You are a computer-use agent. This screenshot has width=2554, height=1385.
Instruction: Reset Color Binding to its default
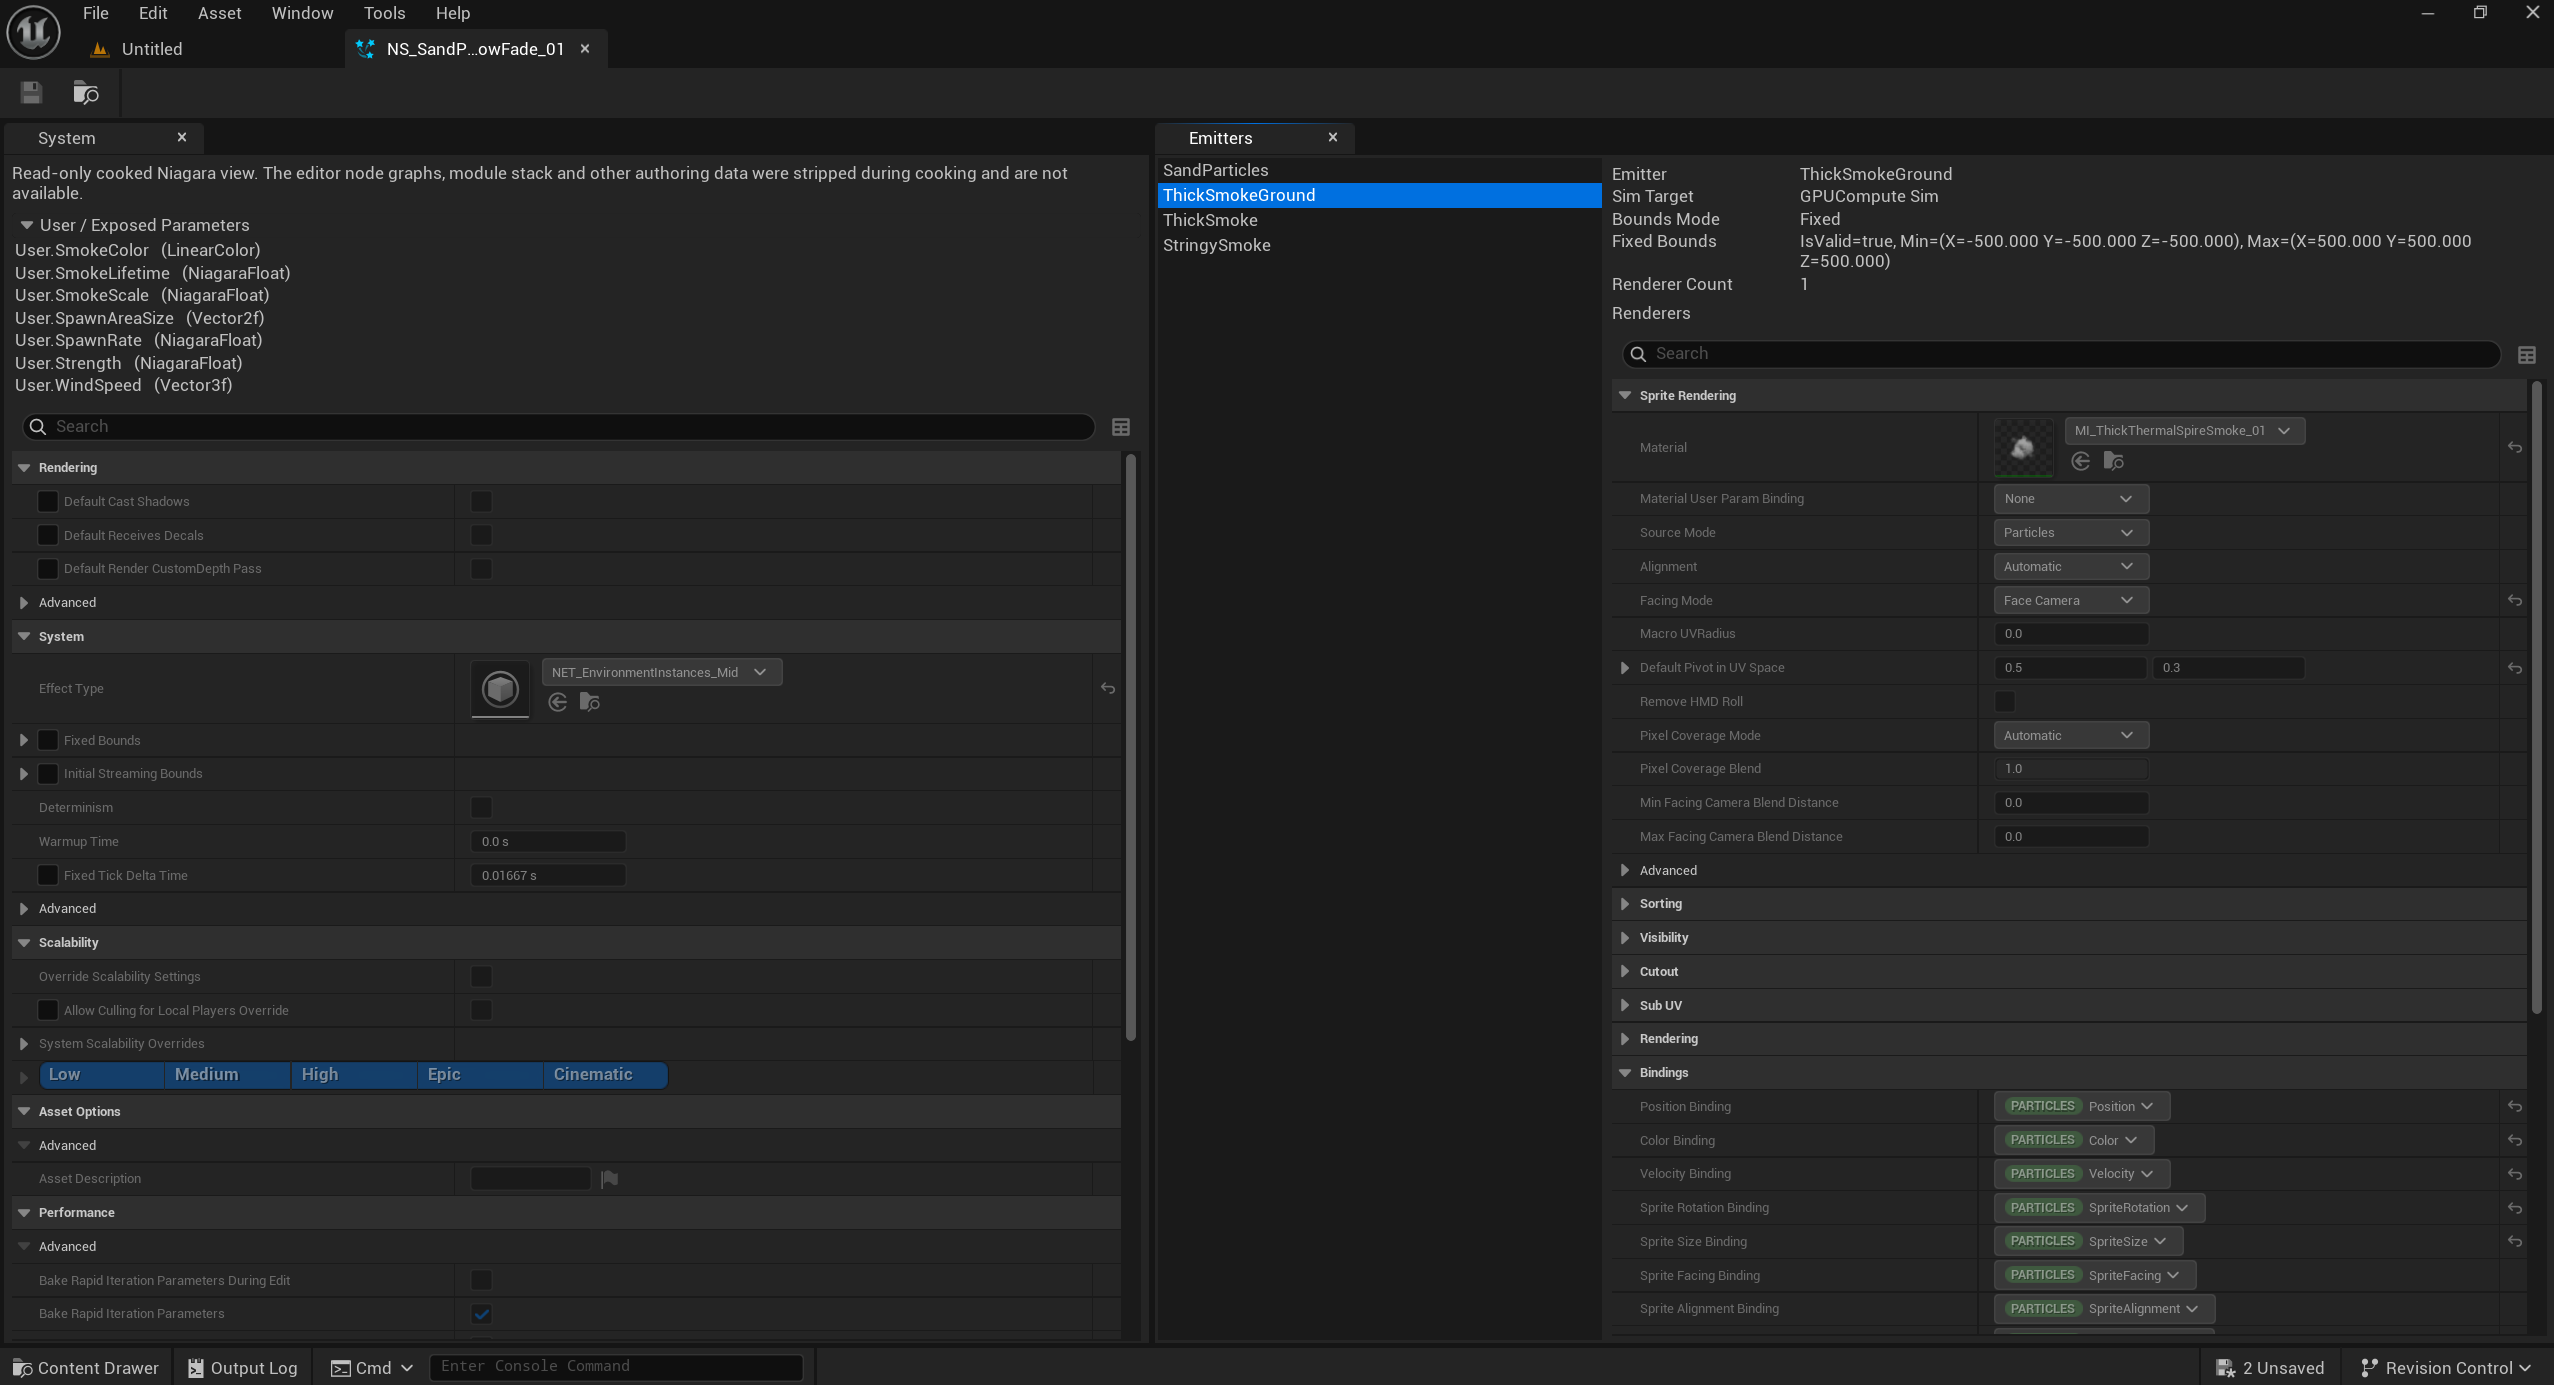click(x=2515, y=1141)
